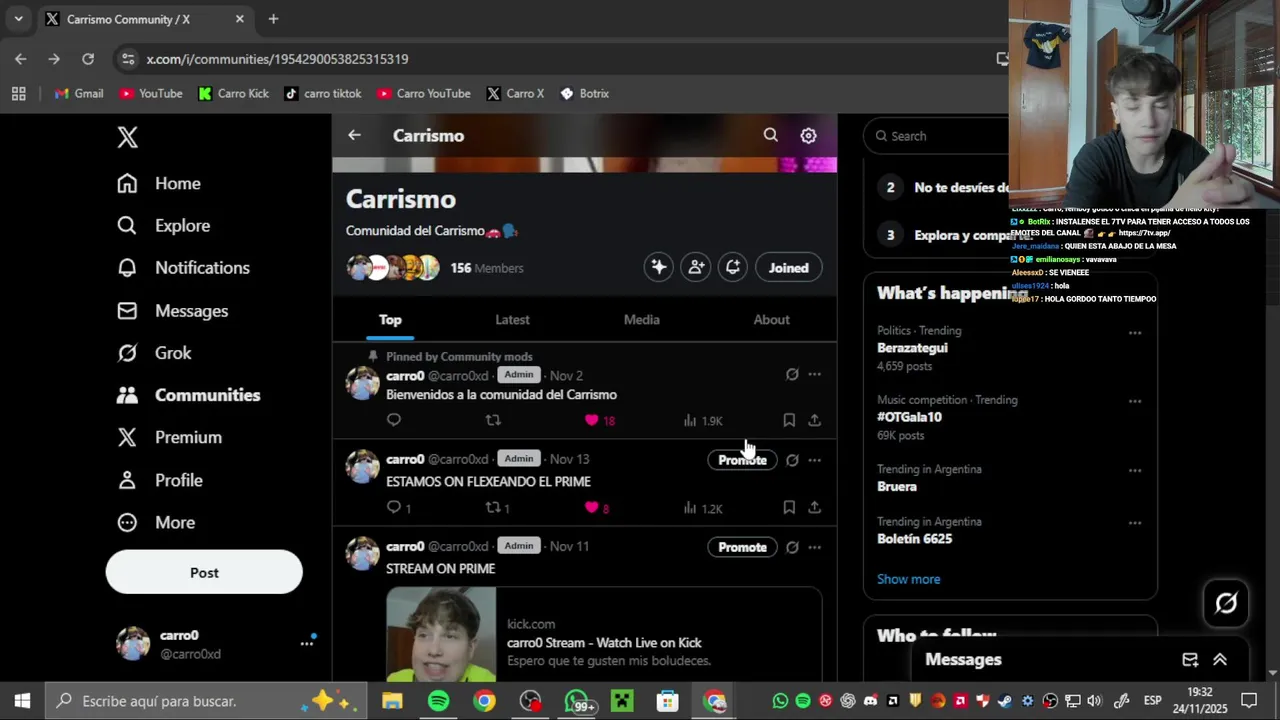Screen dimensions: 1280x720
Task: Open more options on the Nov 13 post
Action: [814, 460]
